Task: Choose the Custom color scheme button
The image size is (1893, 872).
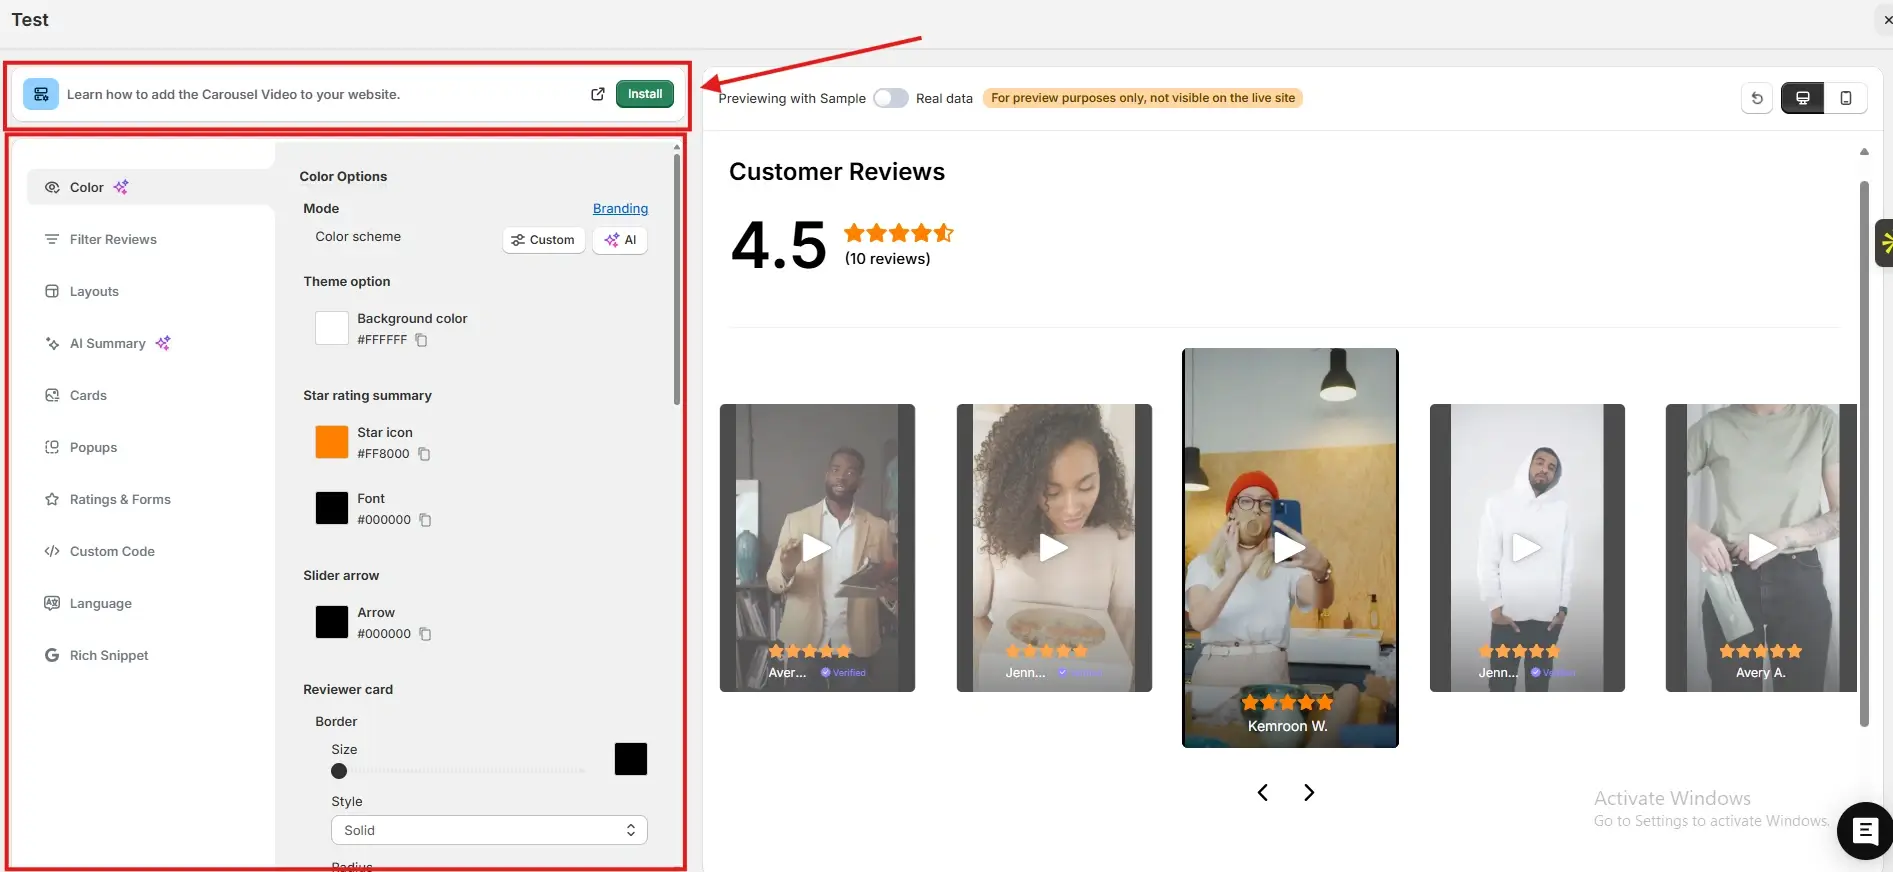Action: pos(543,240)
